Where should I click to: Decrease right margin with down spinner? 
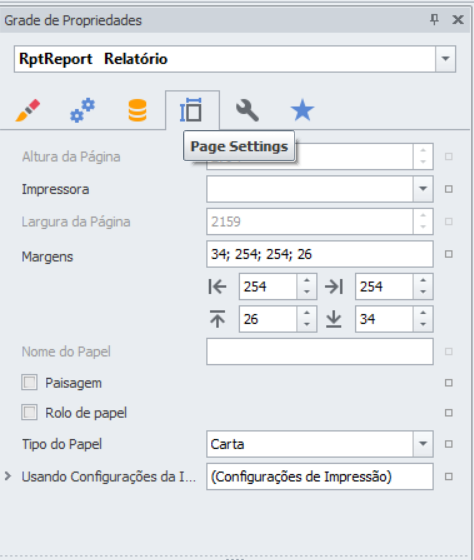click(x=423, y=292)
